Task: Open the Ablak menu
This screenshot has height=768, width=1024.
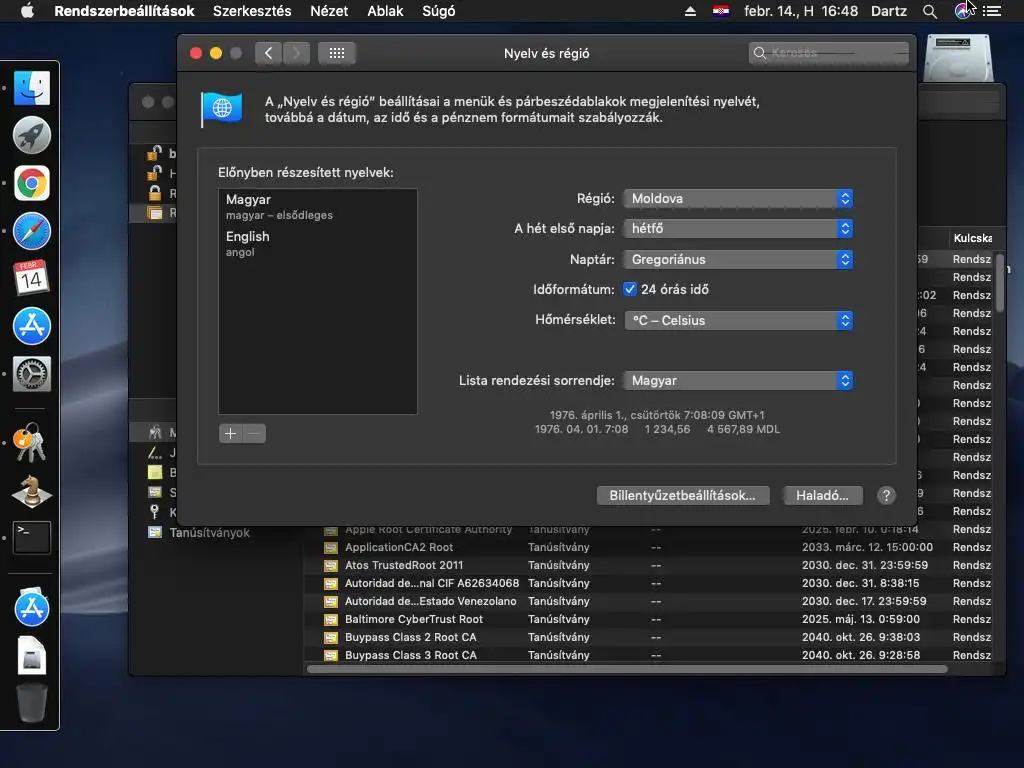Action: pos(385,11)
